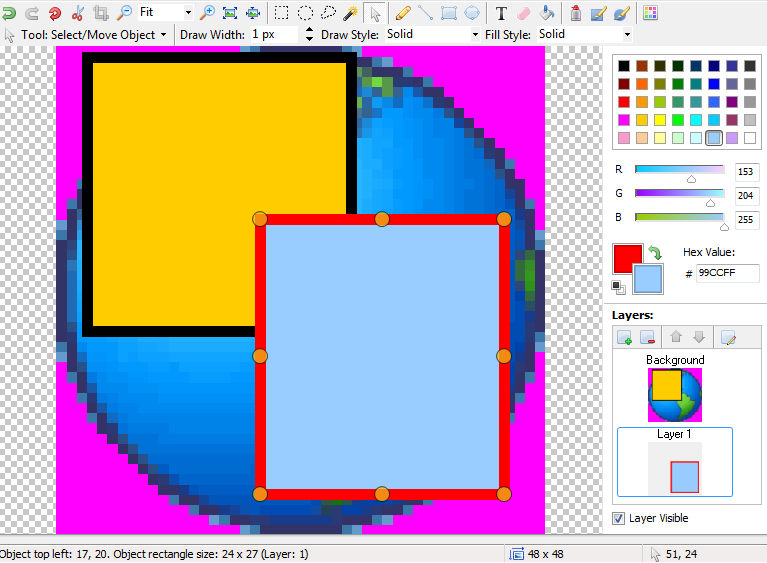Click the B value field showing 255

pos(746,220)
